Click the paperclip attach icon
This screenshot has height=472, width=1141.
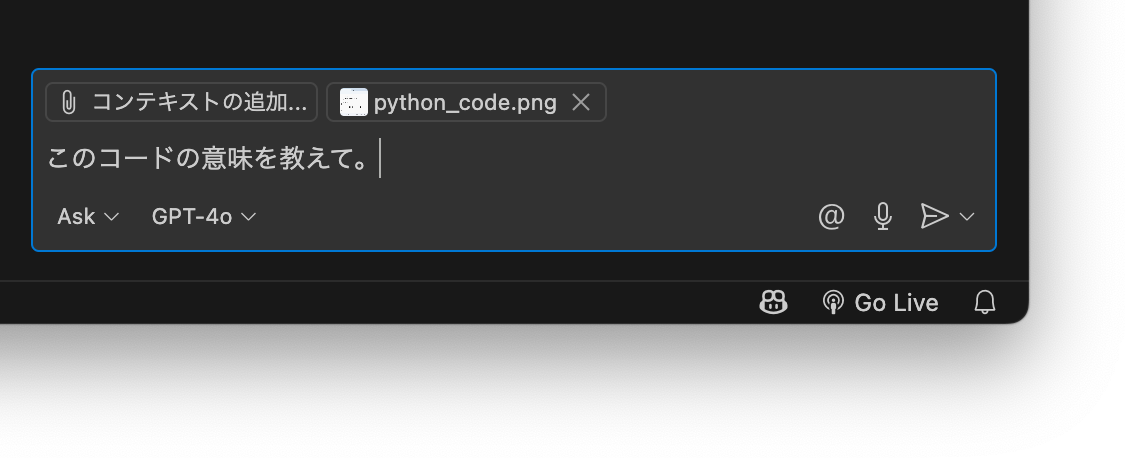coord(68,103)
